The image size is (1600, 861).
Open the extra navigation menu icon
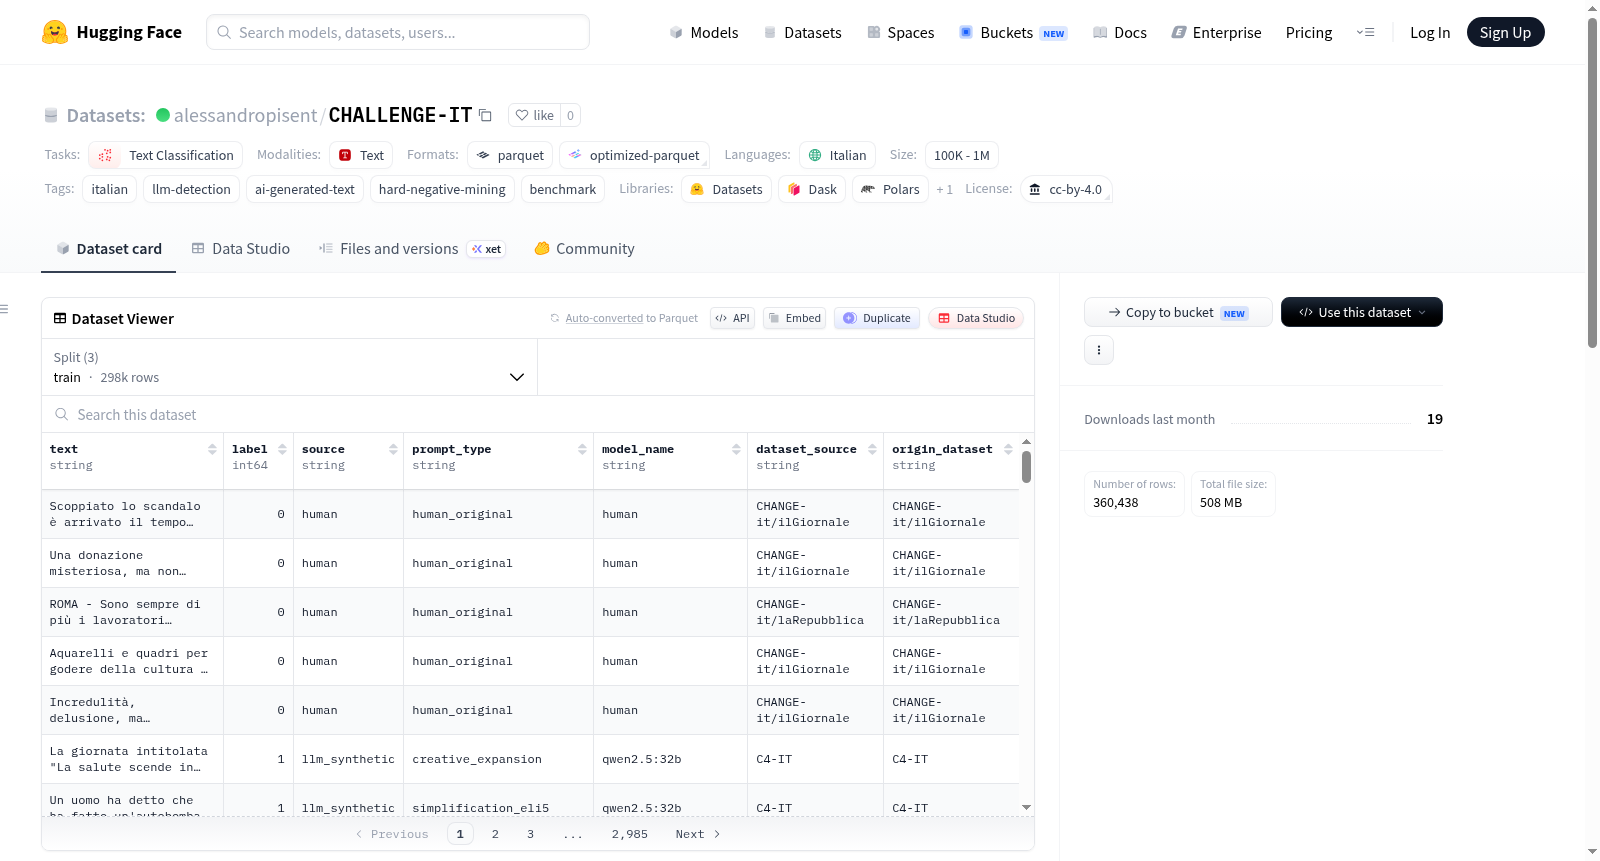pyautogui.click(x=1365, y=33)
